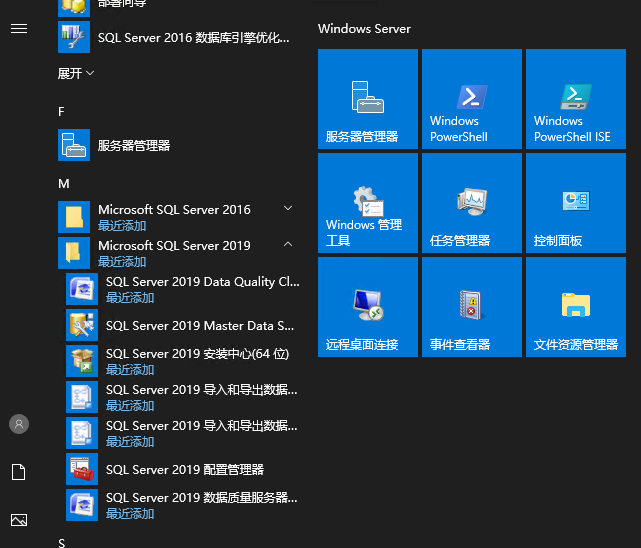This screenshot has height=548, width=641.
Task: Click SQL Server 2019 数据质量服务器 icon
Action: coord(82,505)
